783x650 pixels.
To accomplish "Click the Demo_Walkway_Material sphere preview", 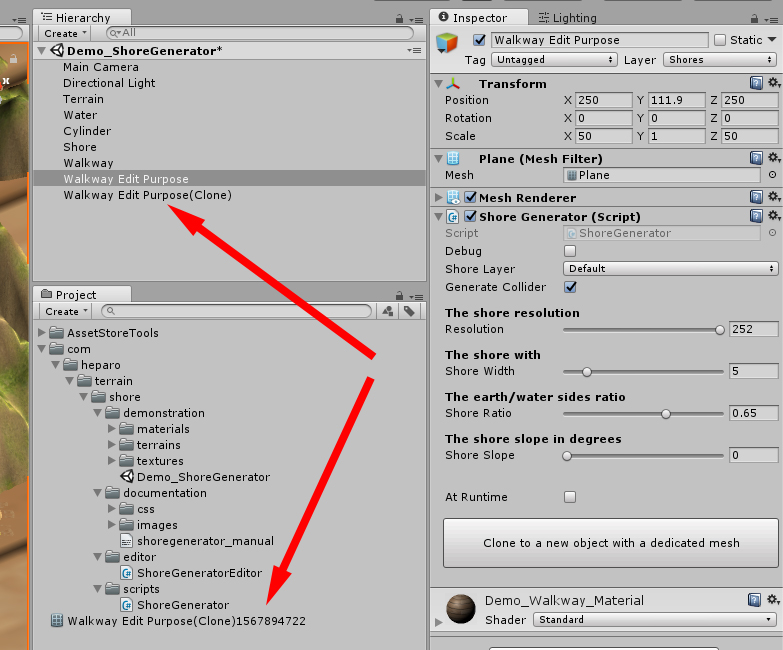I will point(460,609).
